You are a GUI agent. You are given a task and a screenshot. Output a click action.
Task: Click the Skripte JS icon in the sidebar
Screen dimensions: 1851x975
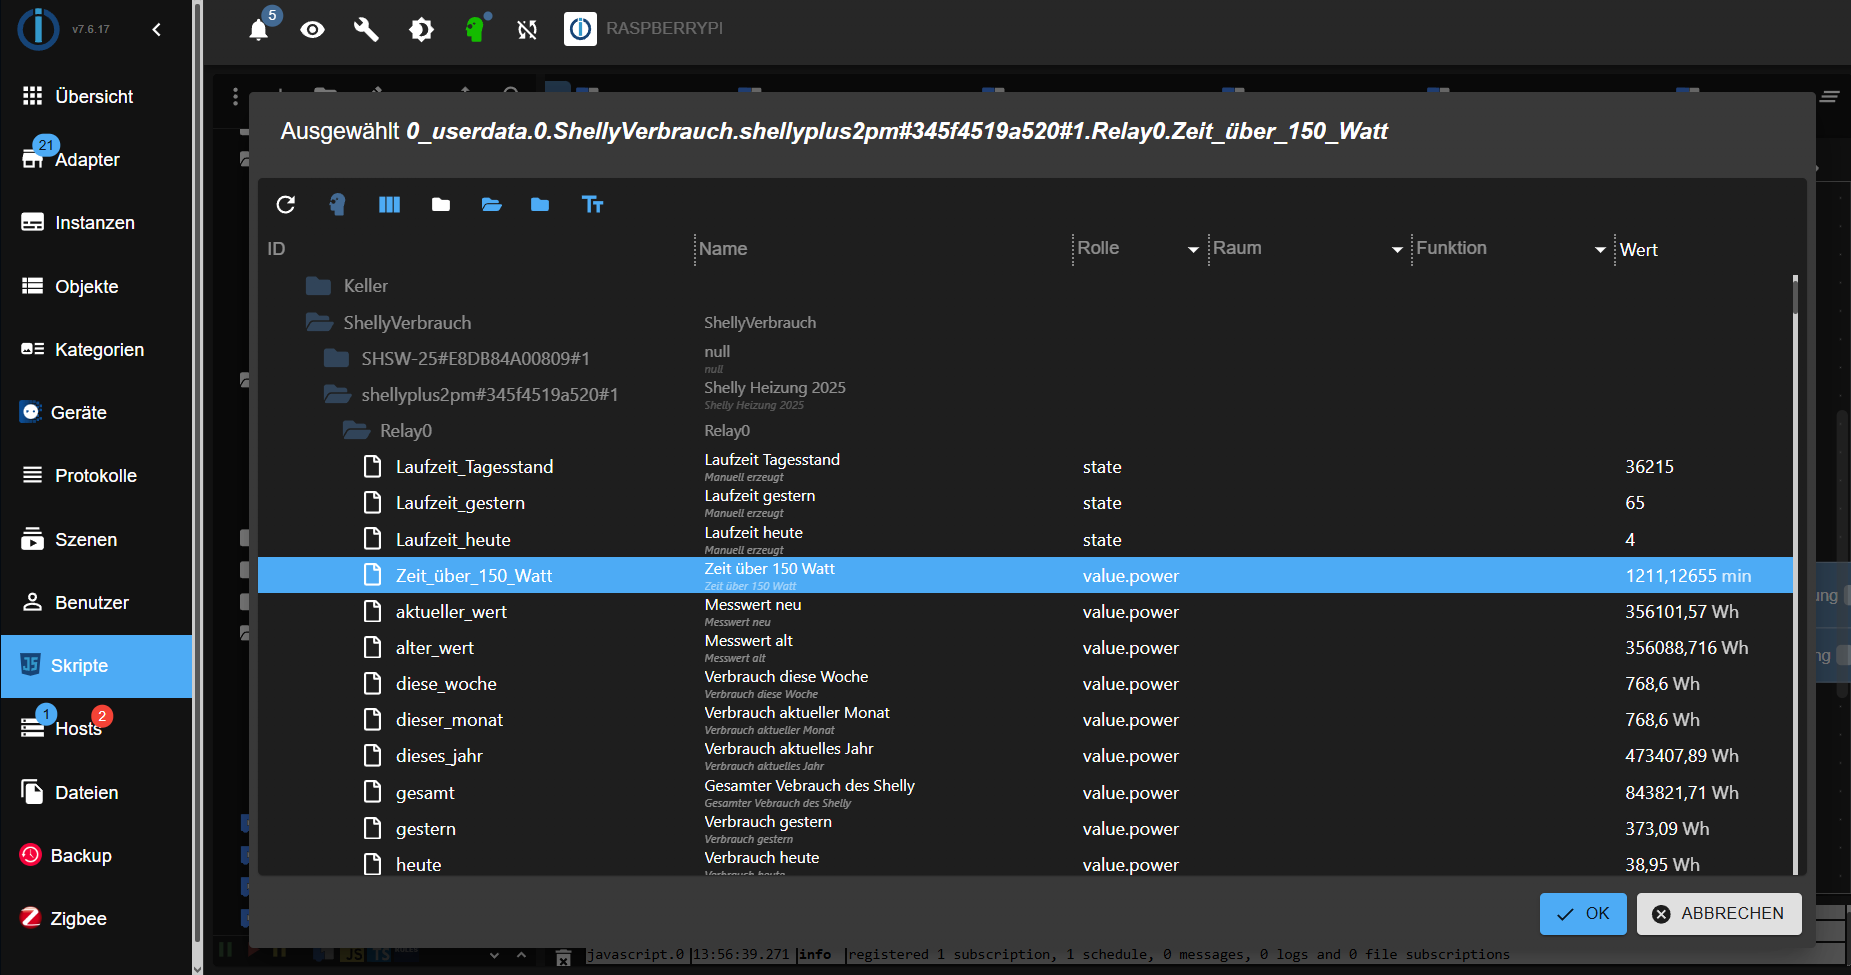[30, 665]
